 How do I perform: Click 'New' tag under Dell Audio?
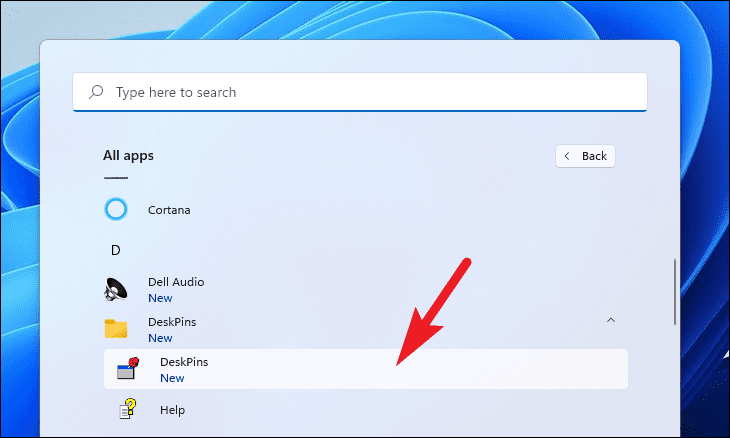(160, 298)
